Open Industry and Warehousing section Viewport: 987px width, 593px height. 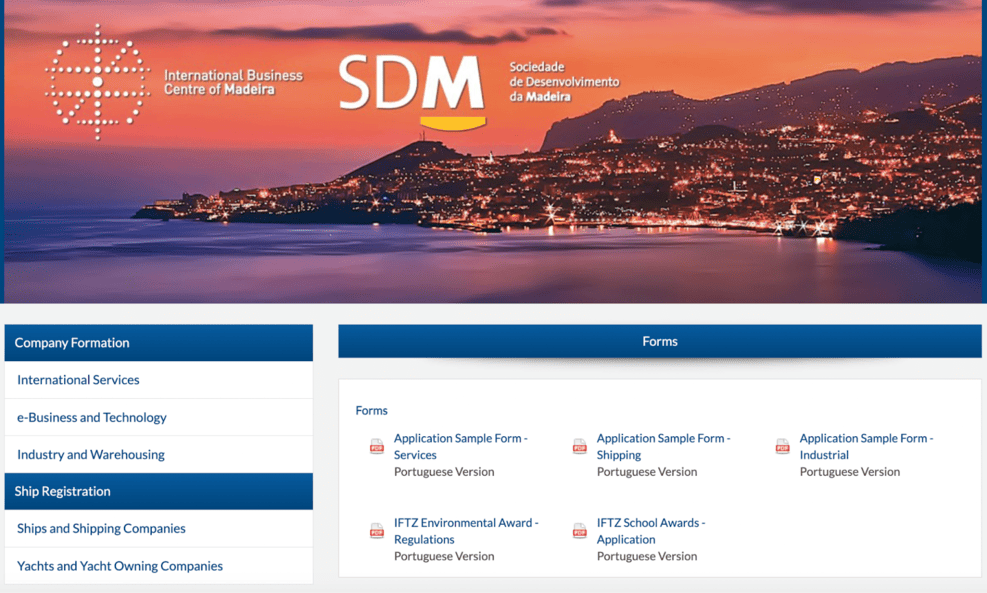click(91, 454)
